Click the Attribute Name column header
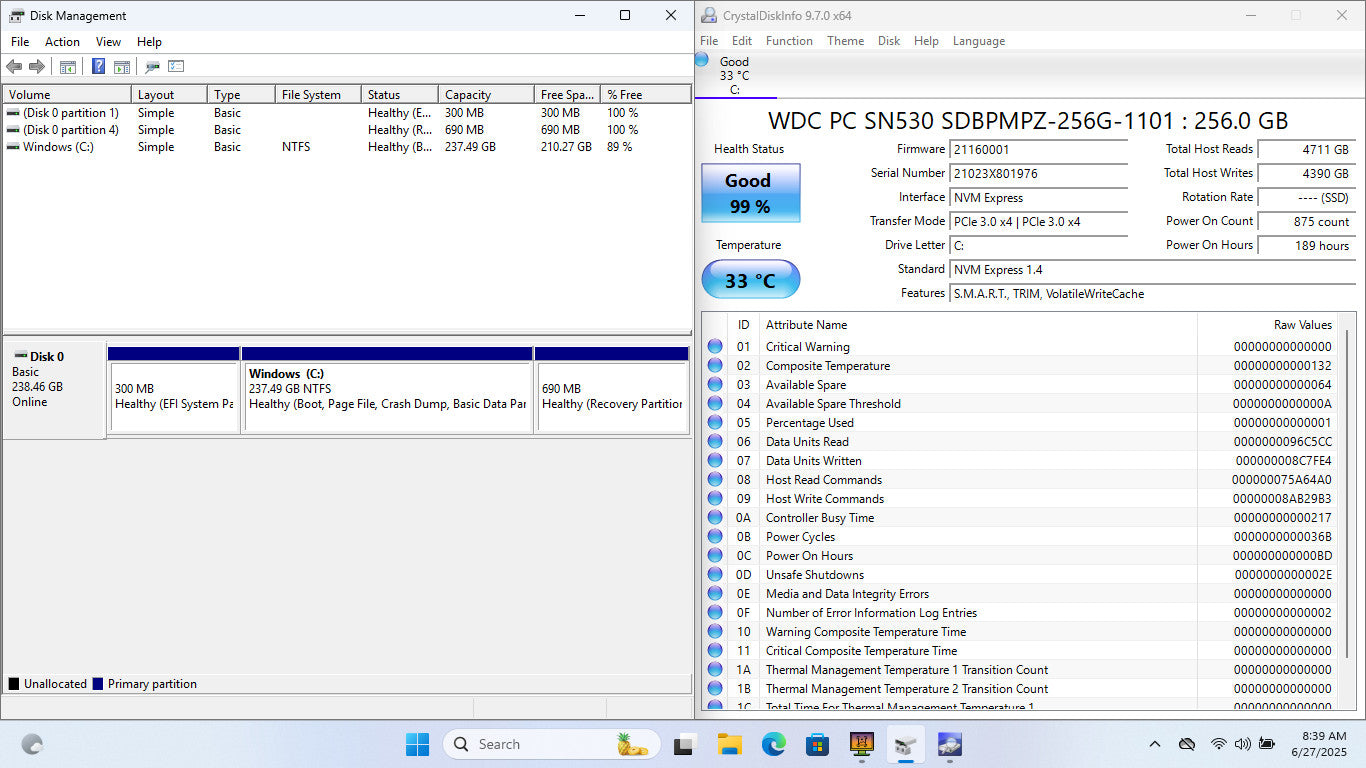 click(979, 325)
